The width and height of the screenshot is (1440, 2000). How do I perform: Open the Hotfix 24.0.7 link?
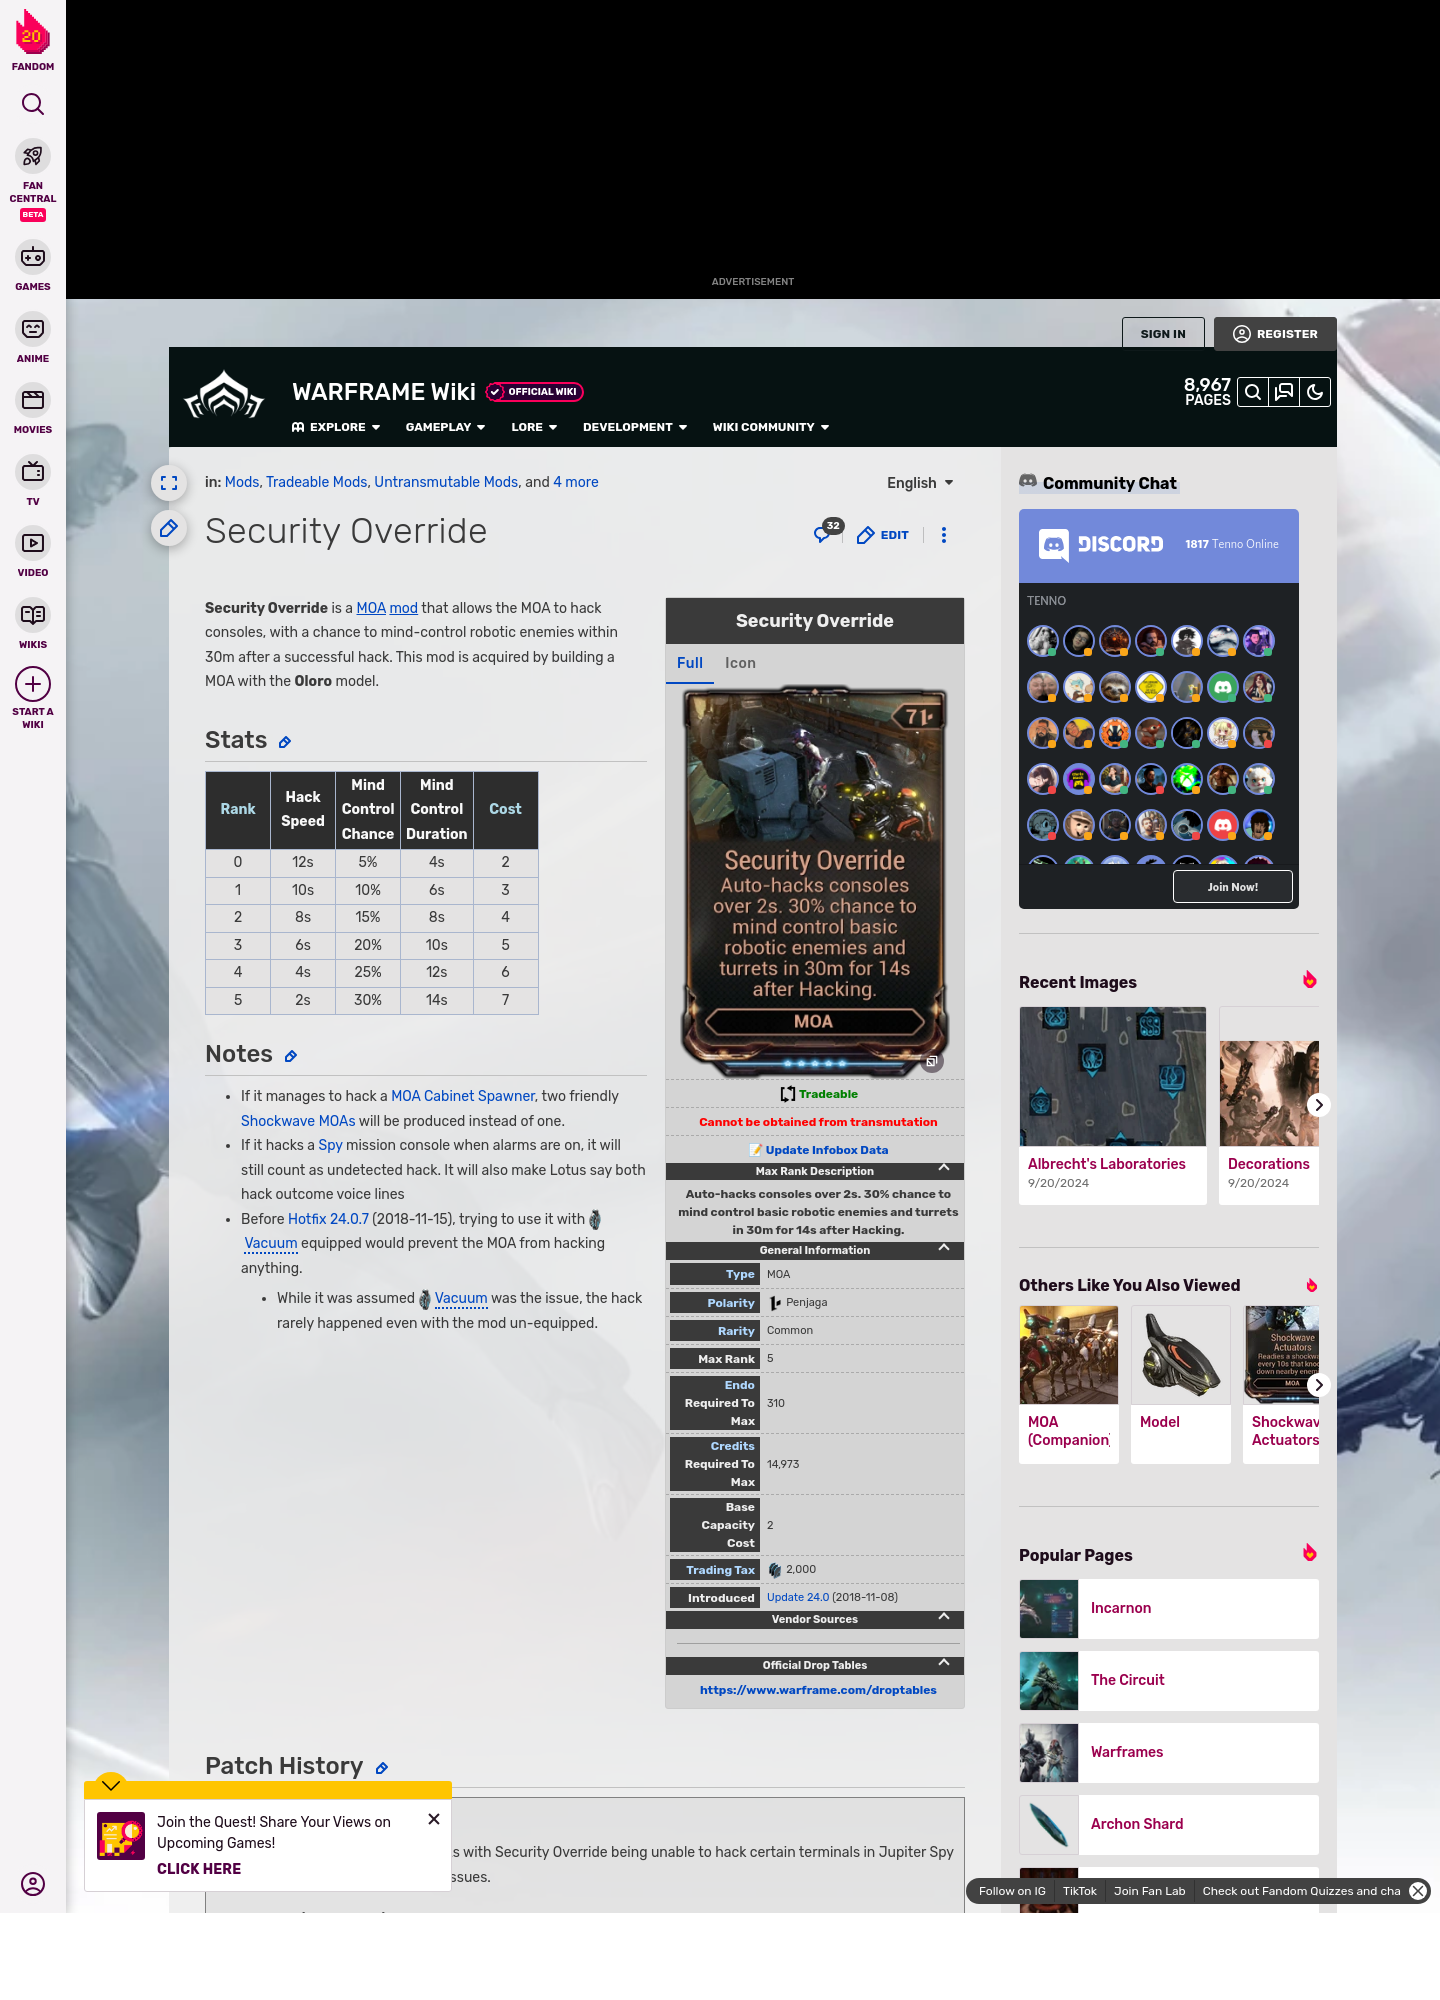pos(328,1219)
